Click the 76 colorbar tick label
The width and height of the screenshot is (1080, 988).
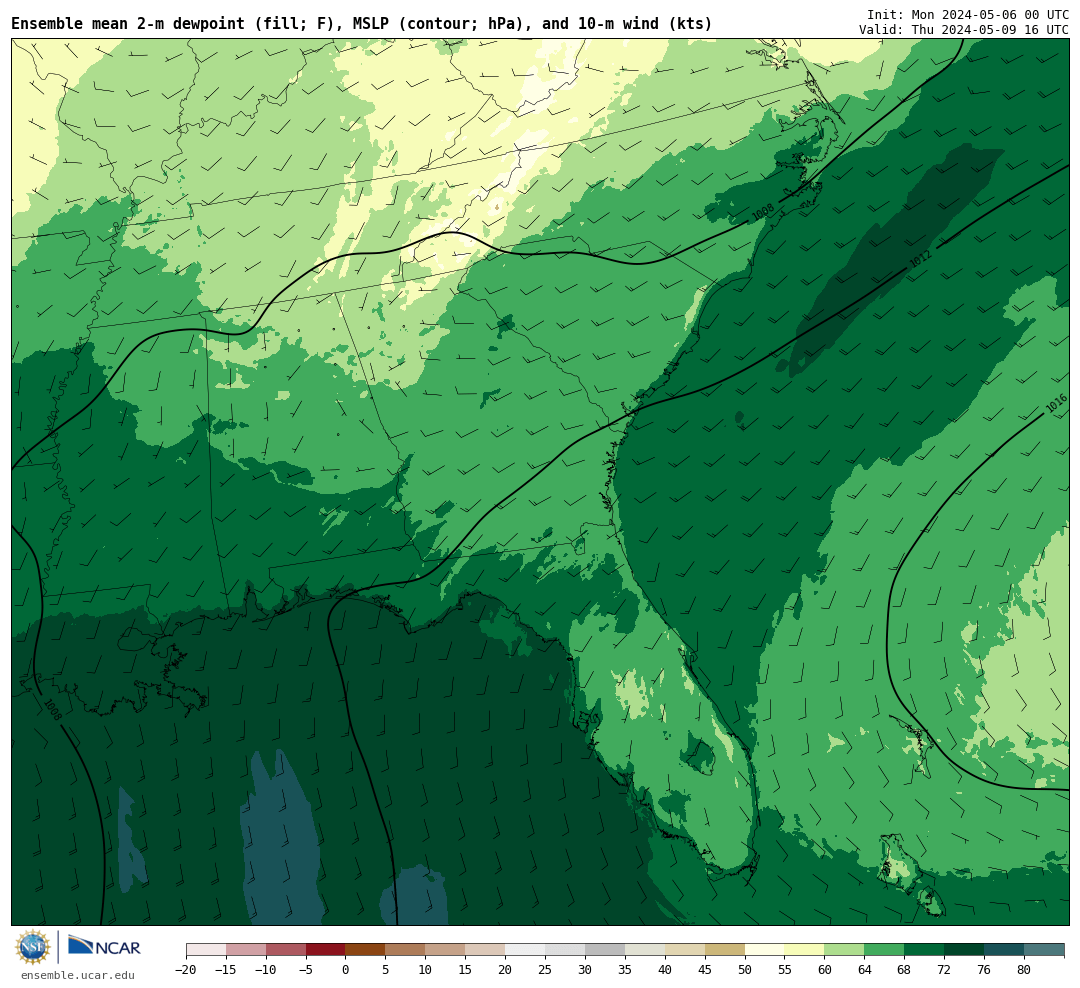click(985, 970)
